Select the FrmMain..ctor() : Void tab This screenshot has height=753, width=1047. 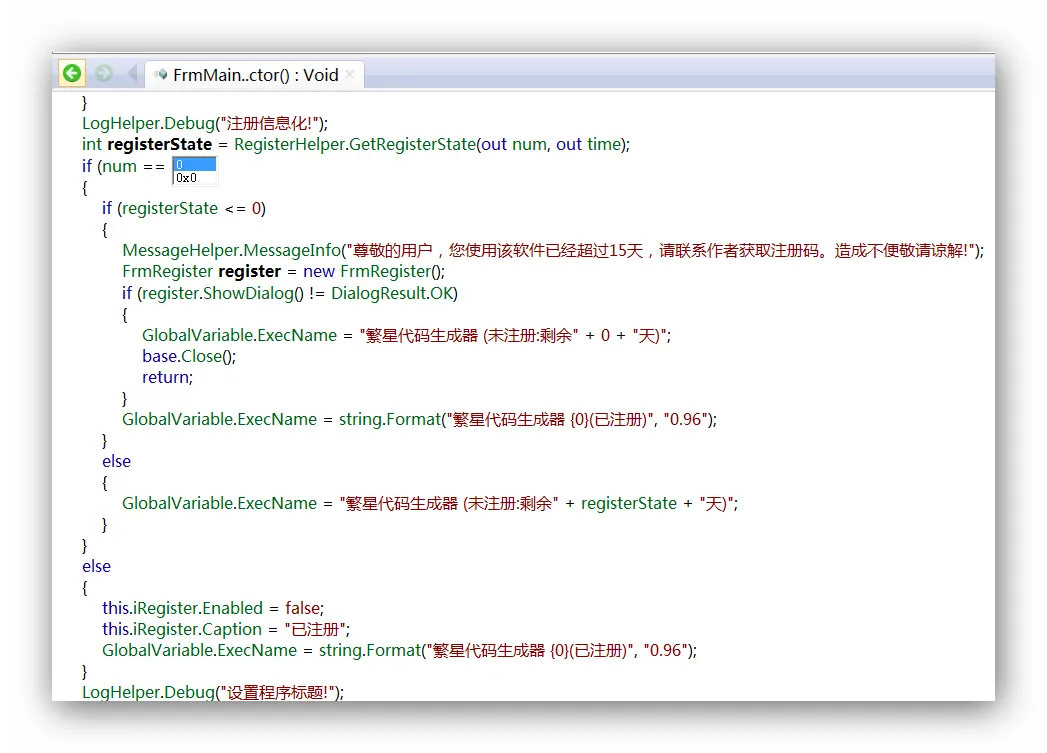pos(255,75)
